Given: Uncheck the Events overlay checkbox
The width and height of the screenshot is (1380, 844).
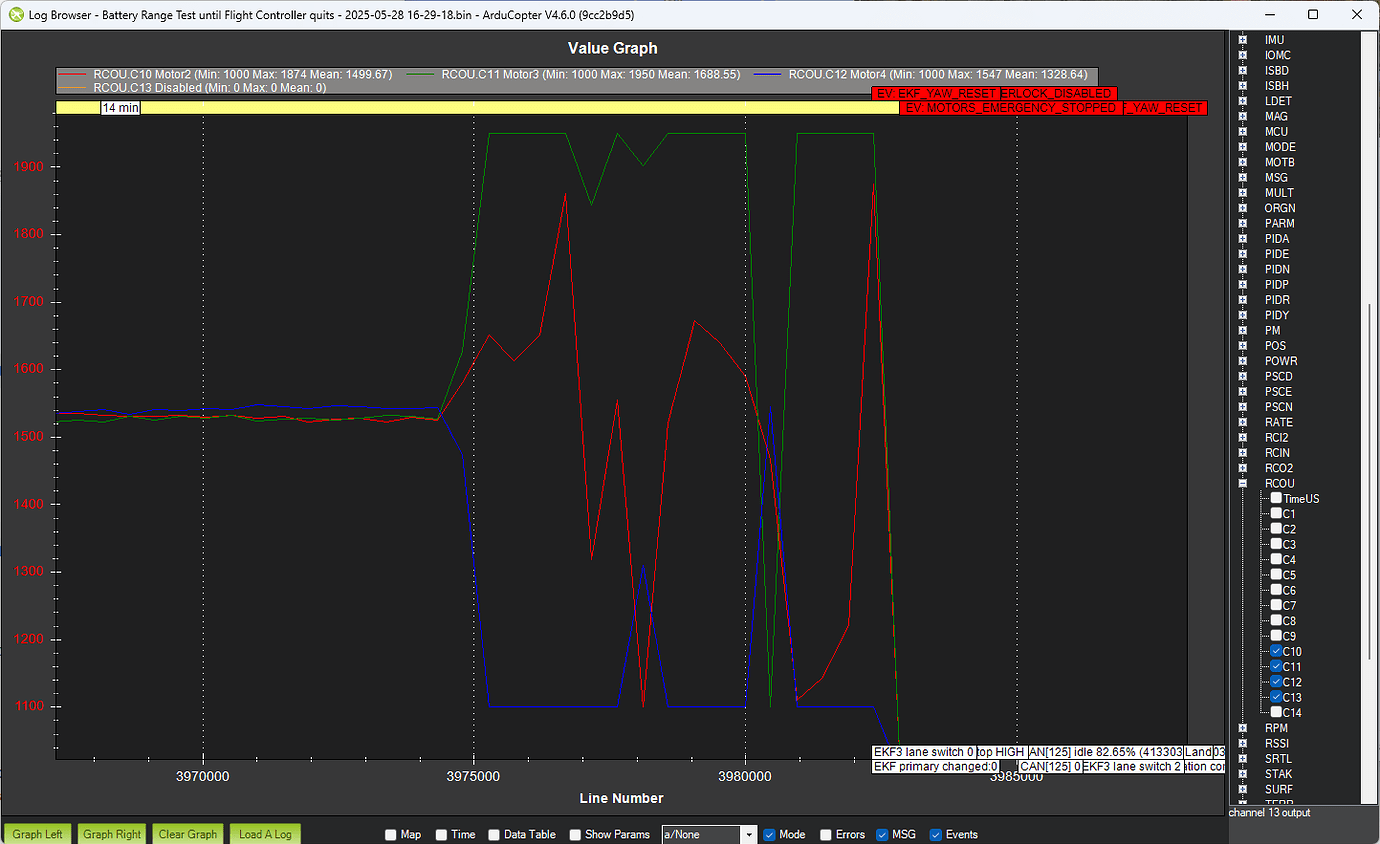Looking at the screenshot, I should [x=934, y=833].
